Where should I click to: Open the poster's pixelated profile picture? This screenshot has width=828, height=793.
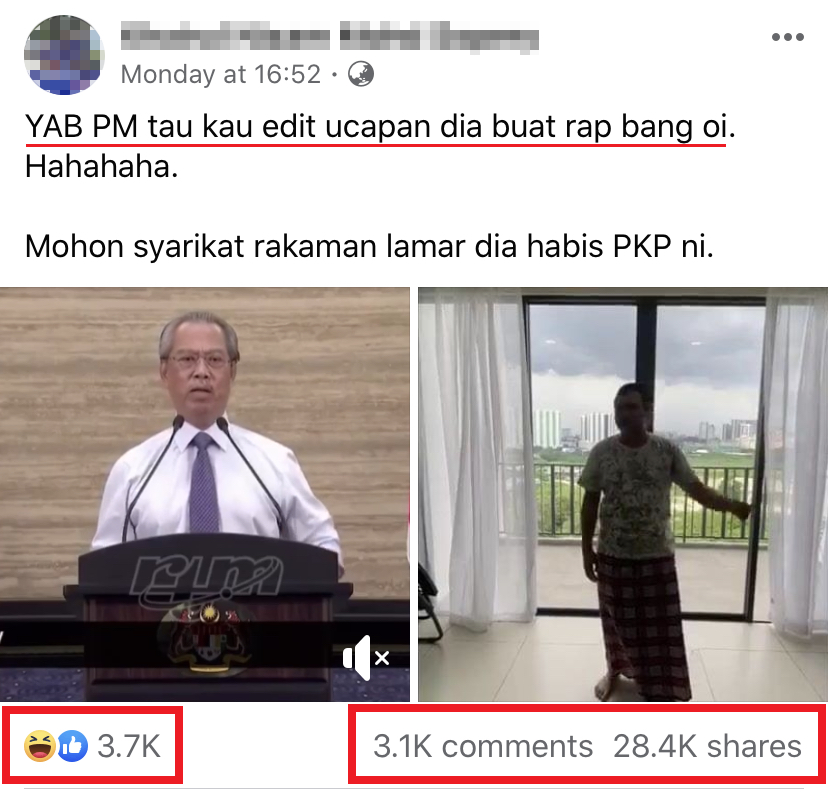64,55
